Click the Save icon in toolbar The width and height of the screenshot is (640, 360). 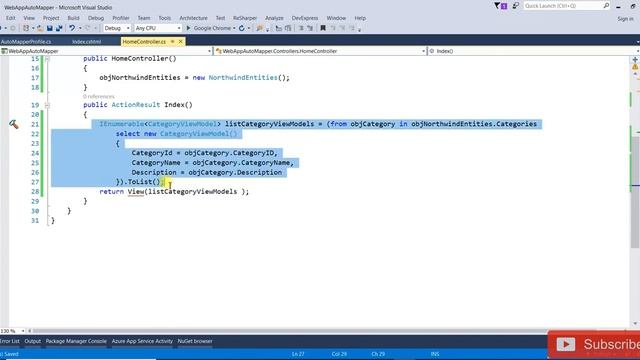49,28
